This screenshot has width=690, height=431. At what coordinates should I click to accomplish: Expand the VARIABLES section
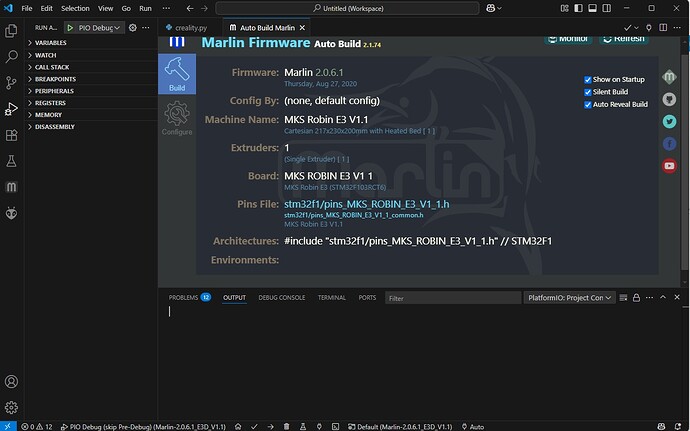92,43
